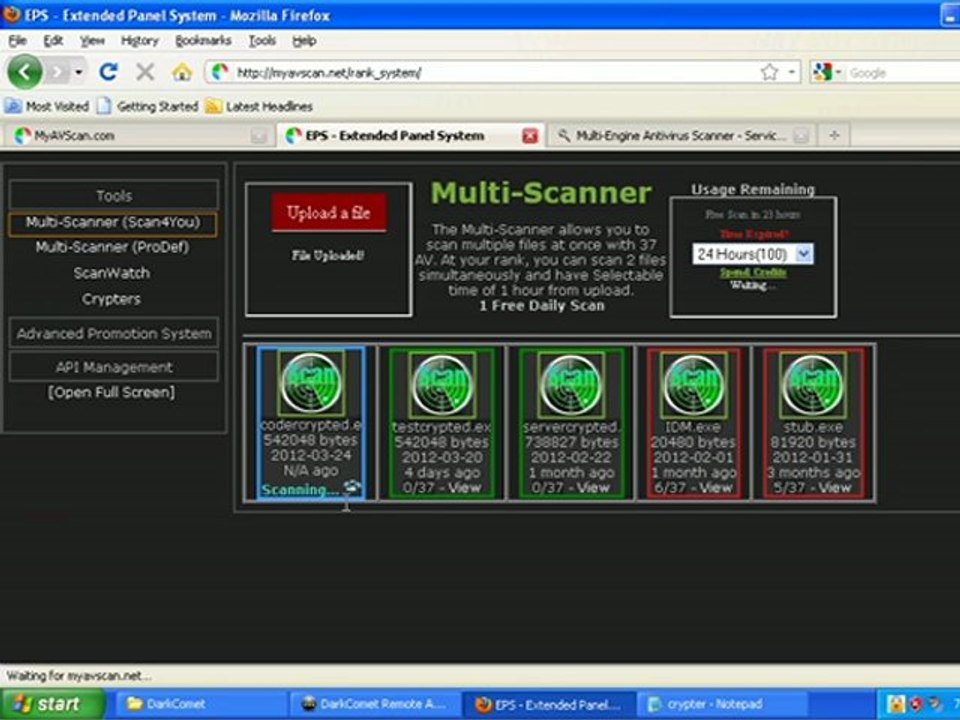The image size is (960, 720).
Task: Open Advanced Promotion System section
Action: point(114,334)
